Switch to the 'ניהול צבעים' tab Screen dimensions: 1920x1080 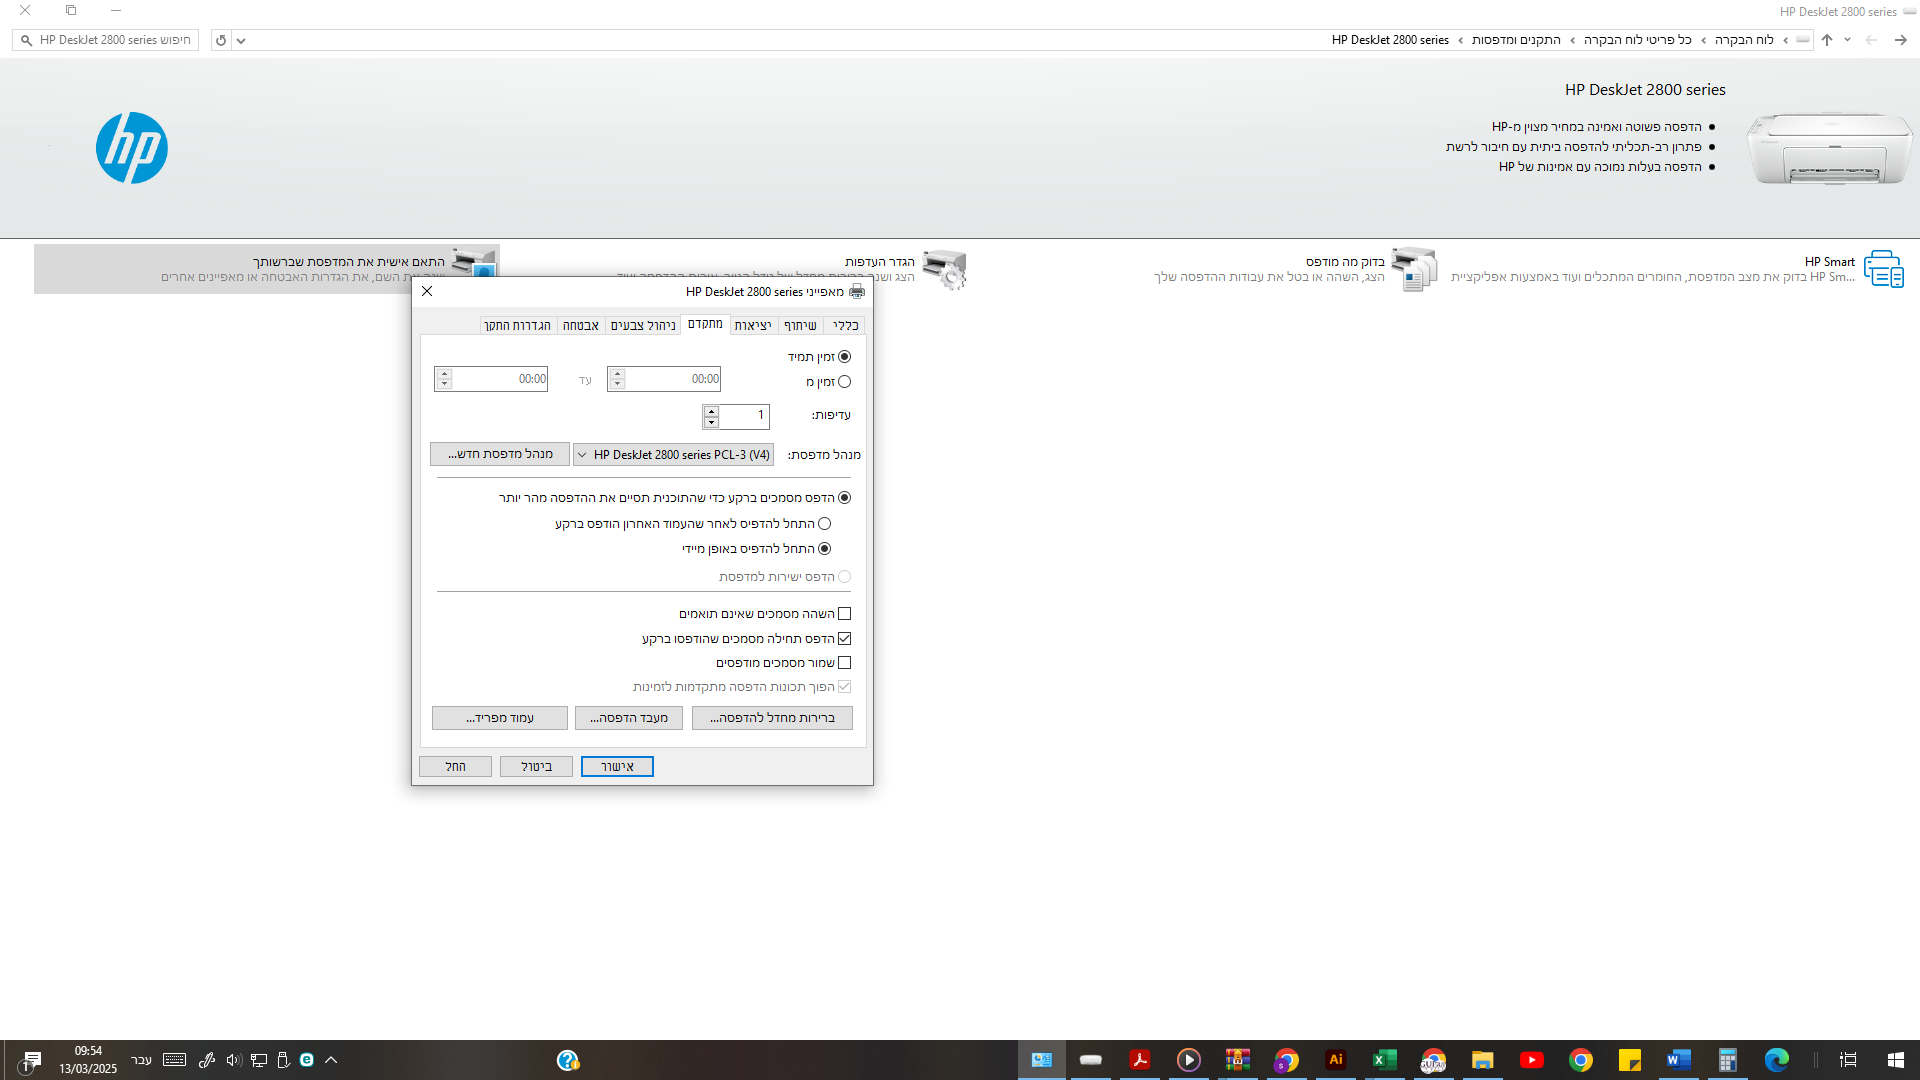[643, 326]
